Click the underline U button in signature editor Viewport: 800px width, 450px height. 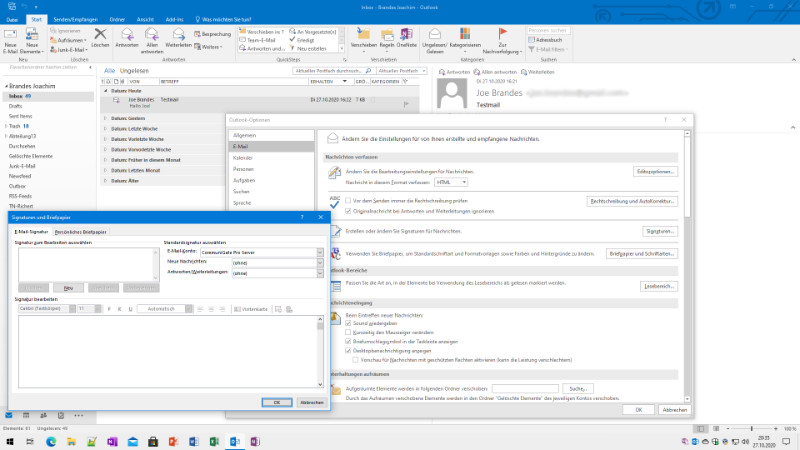pos(131,309)
